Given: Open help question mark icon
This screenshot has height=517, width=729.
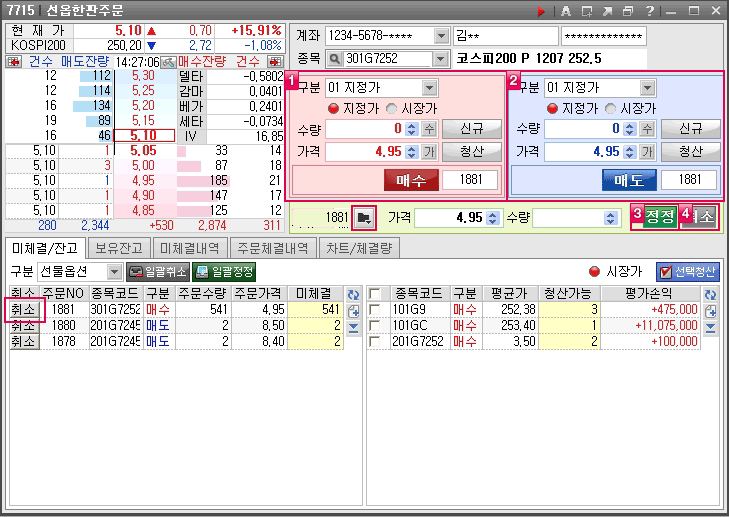Looking at the screenshot, I should point(649,11).
